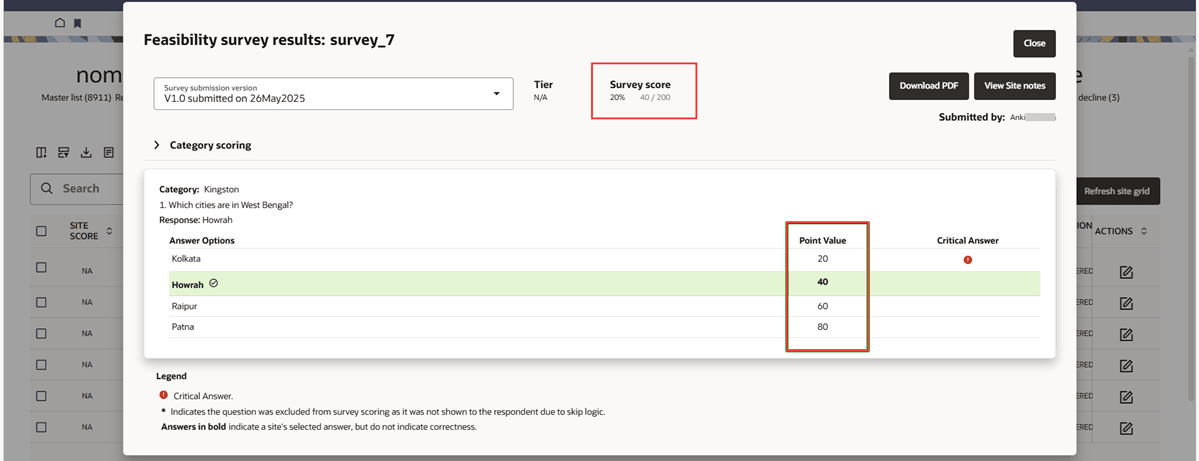Click the checkmark icon beside Howrah
Screen dimensions: 1199x461
[x=214, y=283]
